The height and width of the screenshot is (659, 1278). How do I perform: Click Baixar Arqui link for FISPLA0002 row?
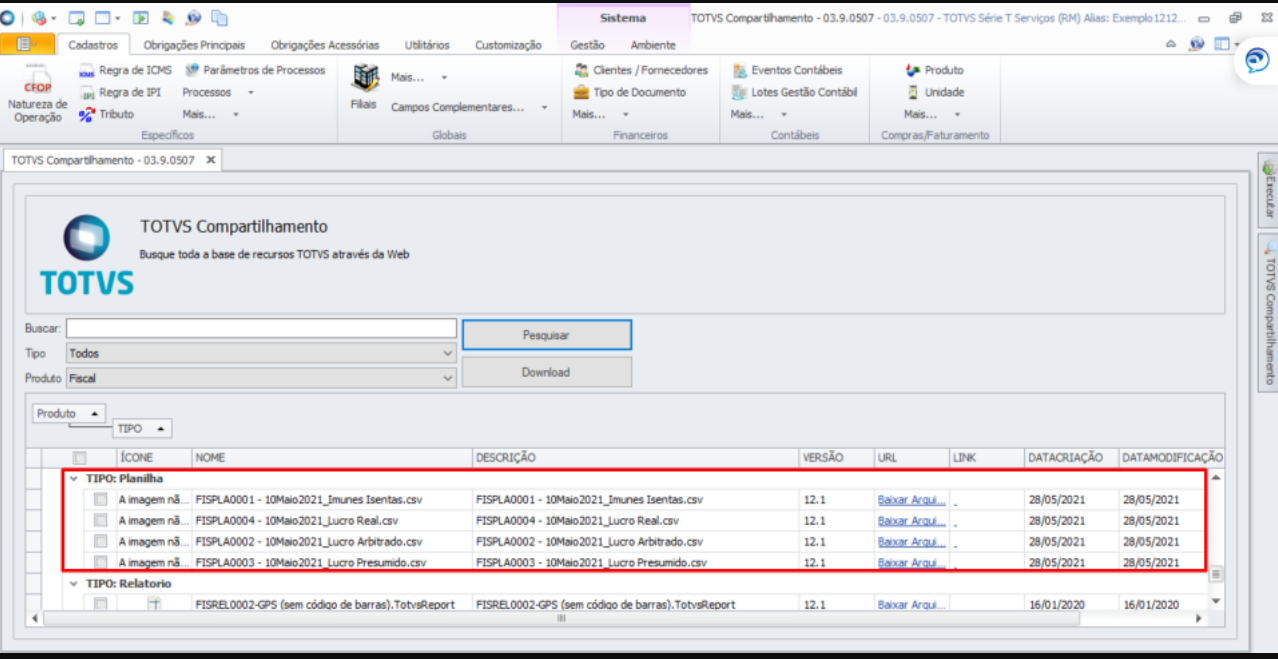(911, 541)
